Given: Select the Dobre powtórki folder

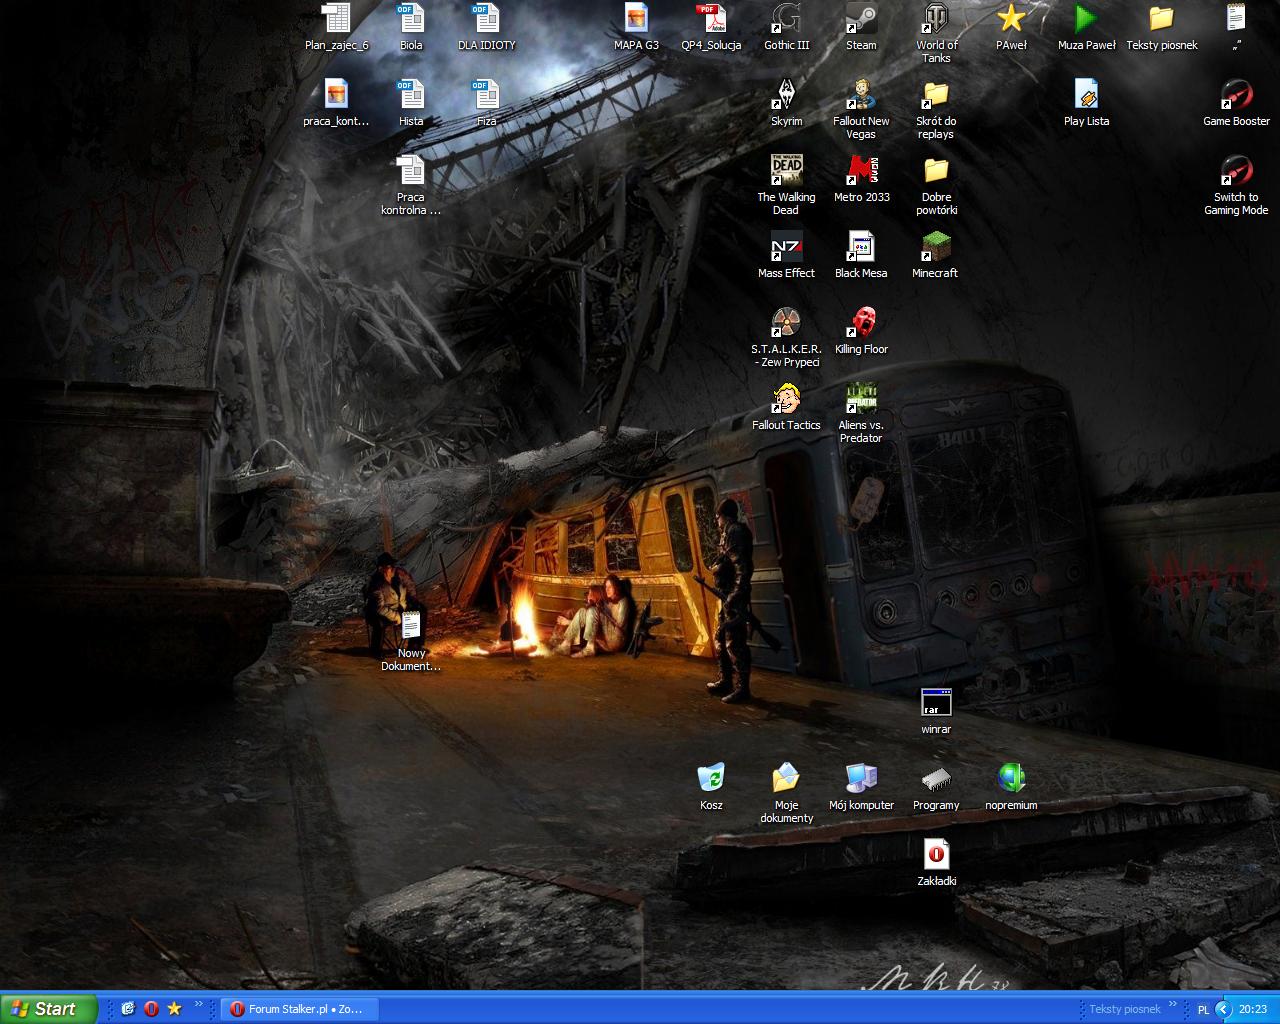Looking at the screenshot, I should point(936,171).
